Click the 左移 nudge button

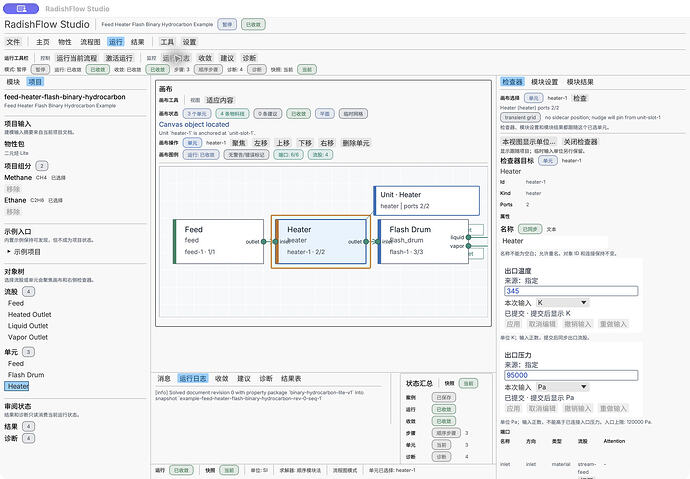pos(261,143)
